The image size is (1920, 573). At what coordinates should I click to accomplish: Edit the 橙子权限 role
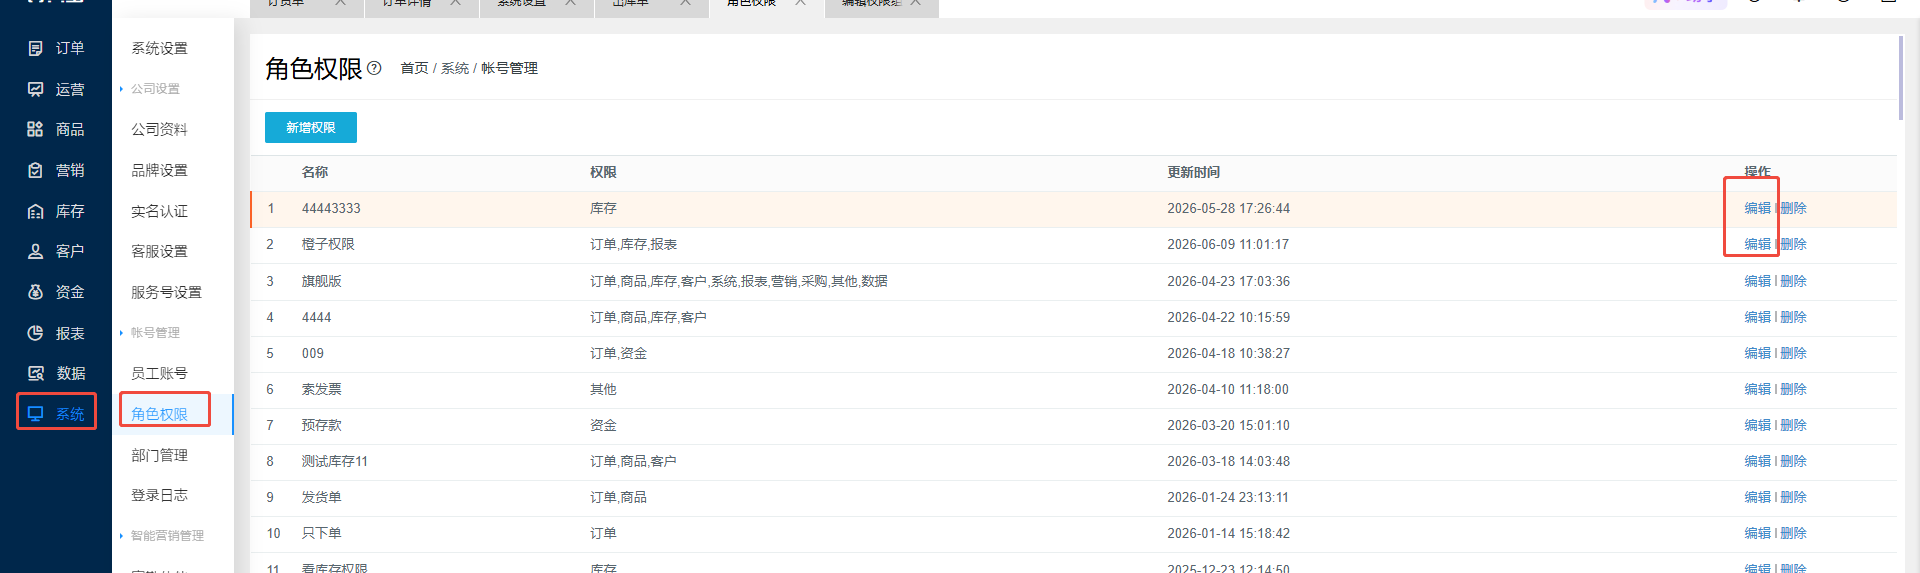coord(1757,244)
